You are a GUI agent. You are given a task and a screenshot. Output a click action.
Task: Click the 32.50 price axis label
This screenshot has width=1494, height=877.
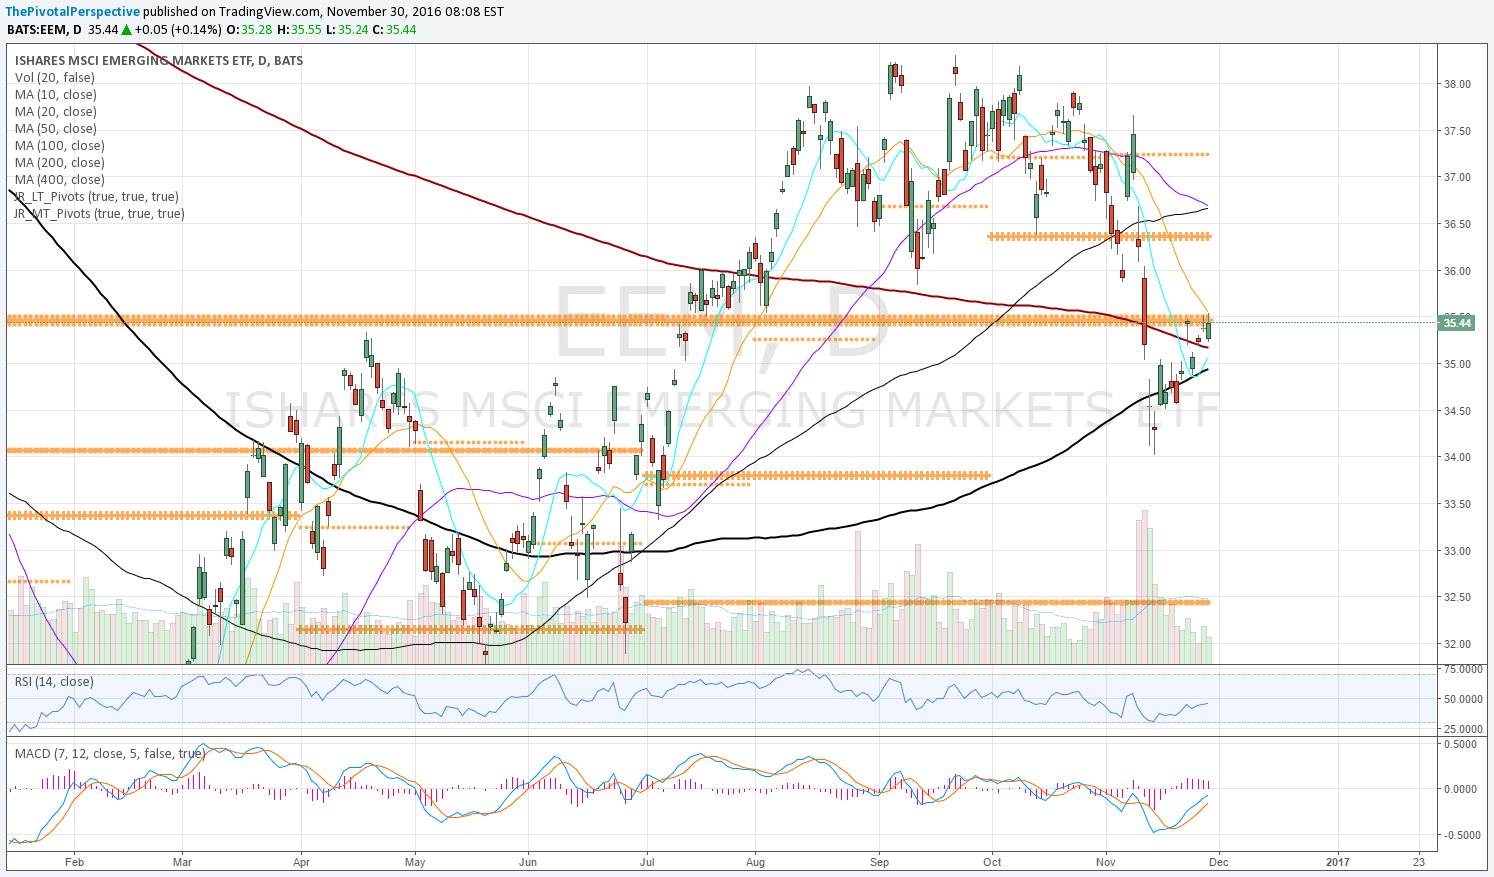pos(1457,598)
